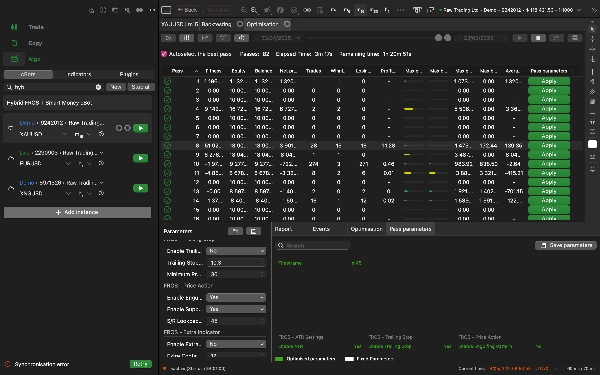Open the Enable Extra dropdown set to No
Viewport: 600px width, 375px height.
click(236, 344)
